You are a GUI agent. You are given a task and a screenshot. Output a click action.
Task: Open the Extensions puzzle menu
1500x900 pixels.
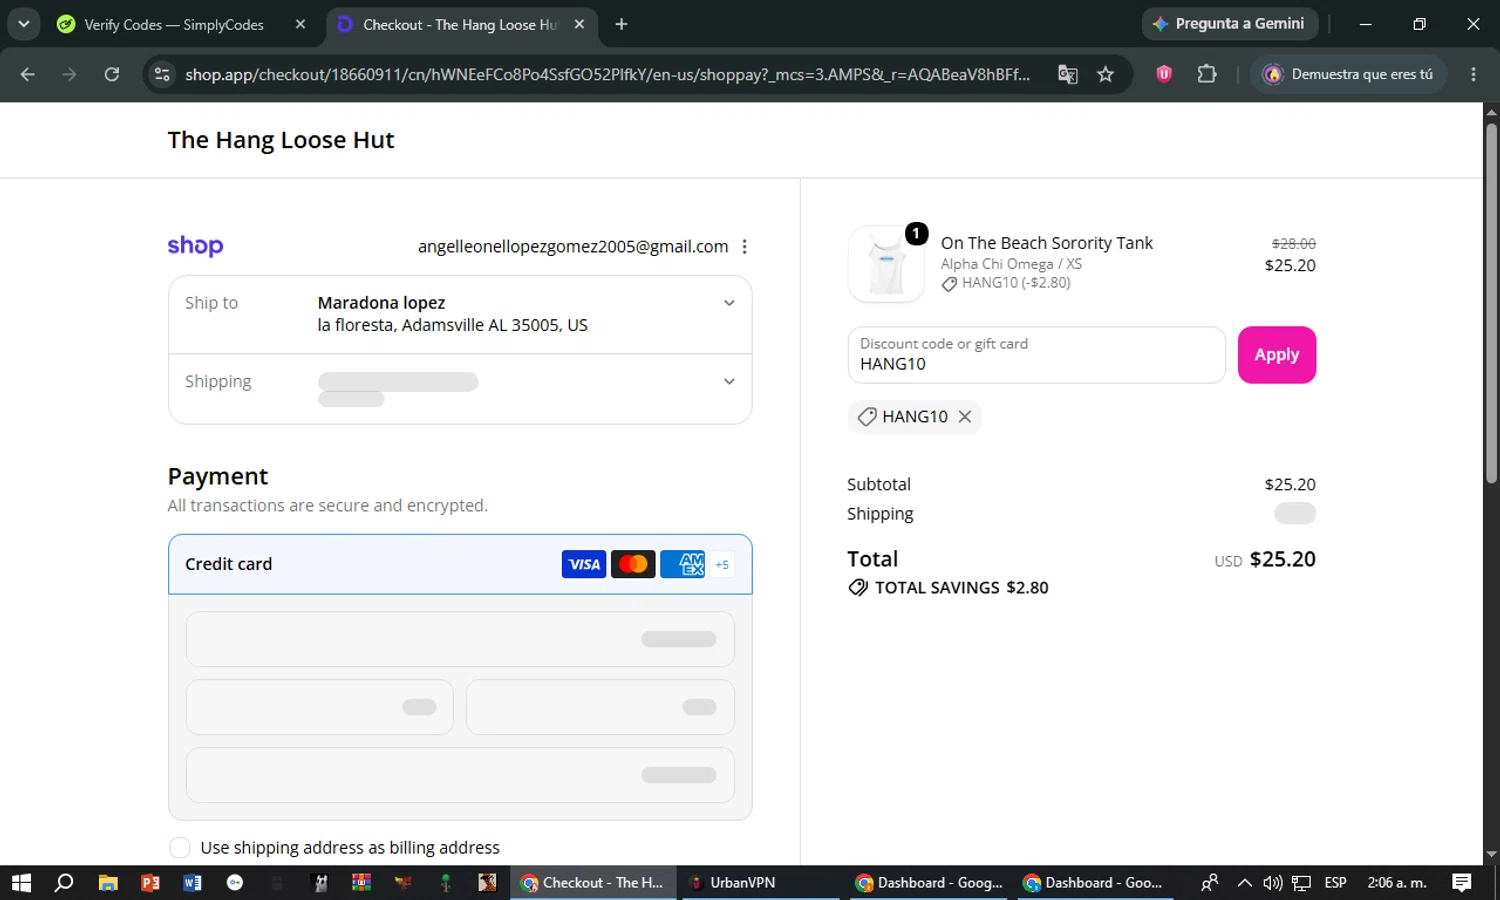click(1207, 74)
